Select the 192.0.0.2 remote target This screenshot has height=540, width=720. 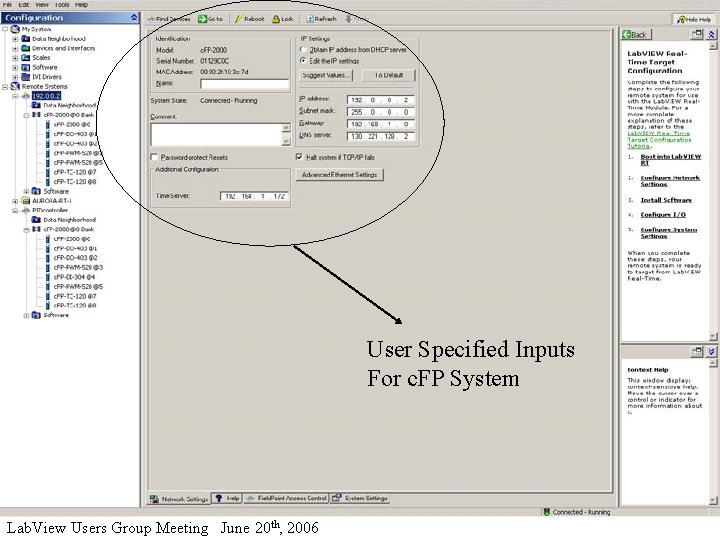[x=46, y=96]
